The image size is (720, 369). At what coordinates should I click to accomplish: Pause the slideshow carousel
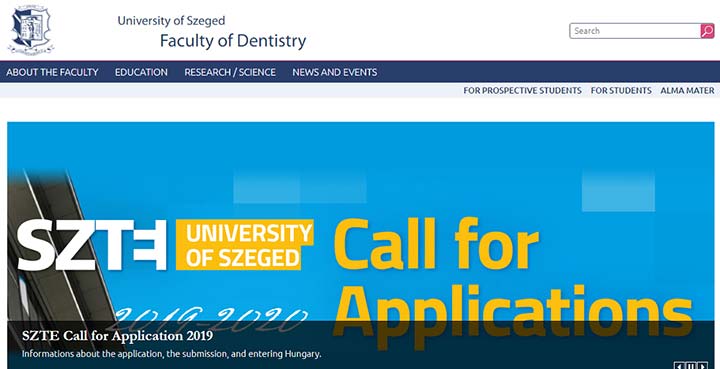point(691,366)
